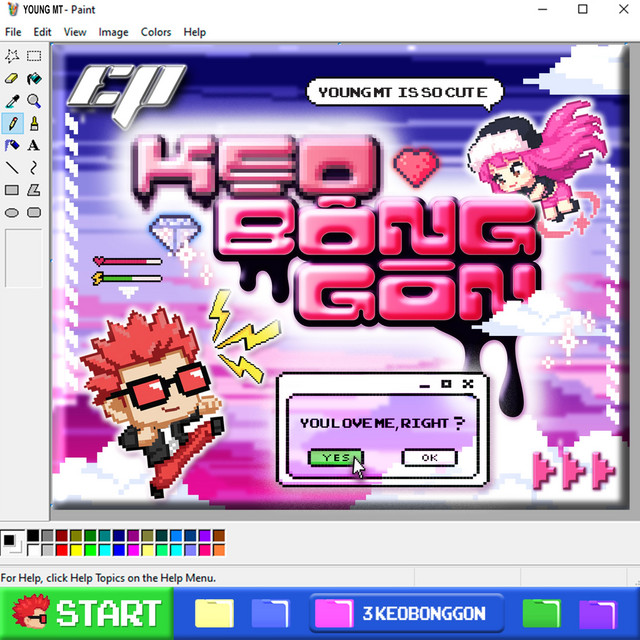Viewport: 640px width, 640px height.
Task: Select the Fill With Color bucket
Action: pyautogui.click(x=34, y=78)
